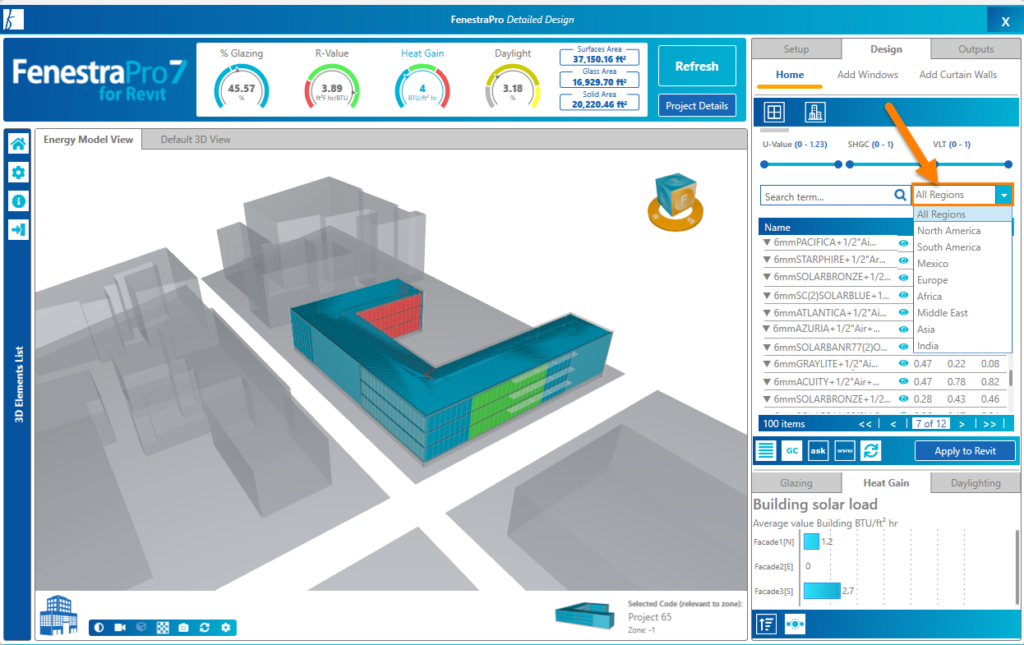This screenshot has width=1024, height=645.
Task: Go to last page with >> button
Action: pos(989,424)
